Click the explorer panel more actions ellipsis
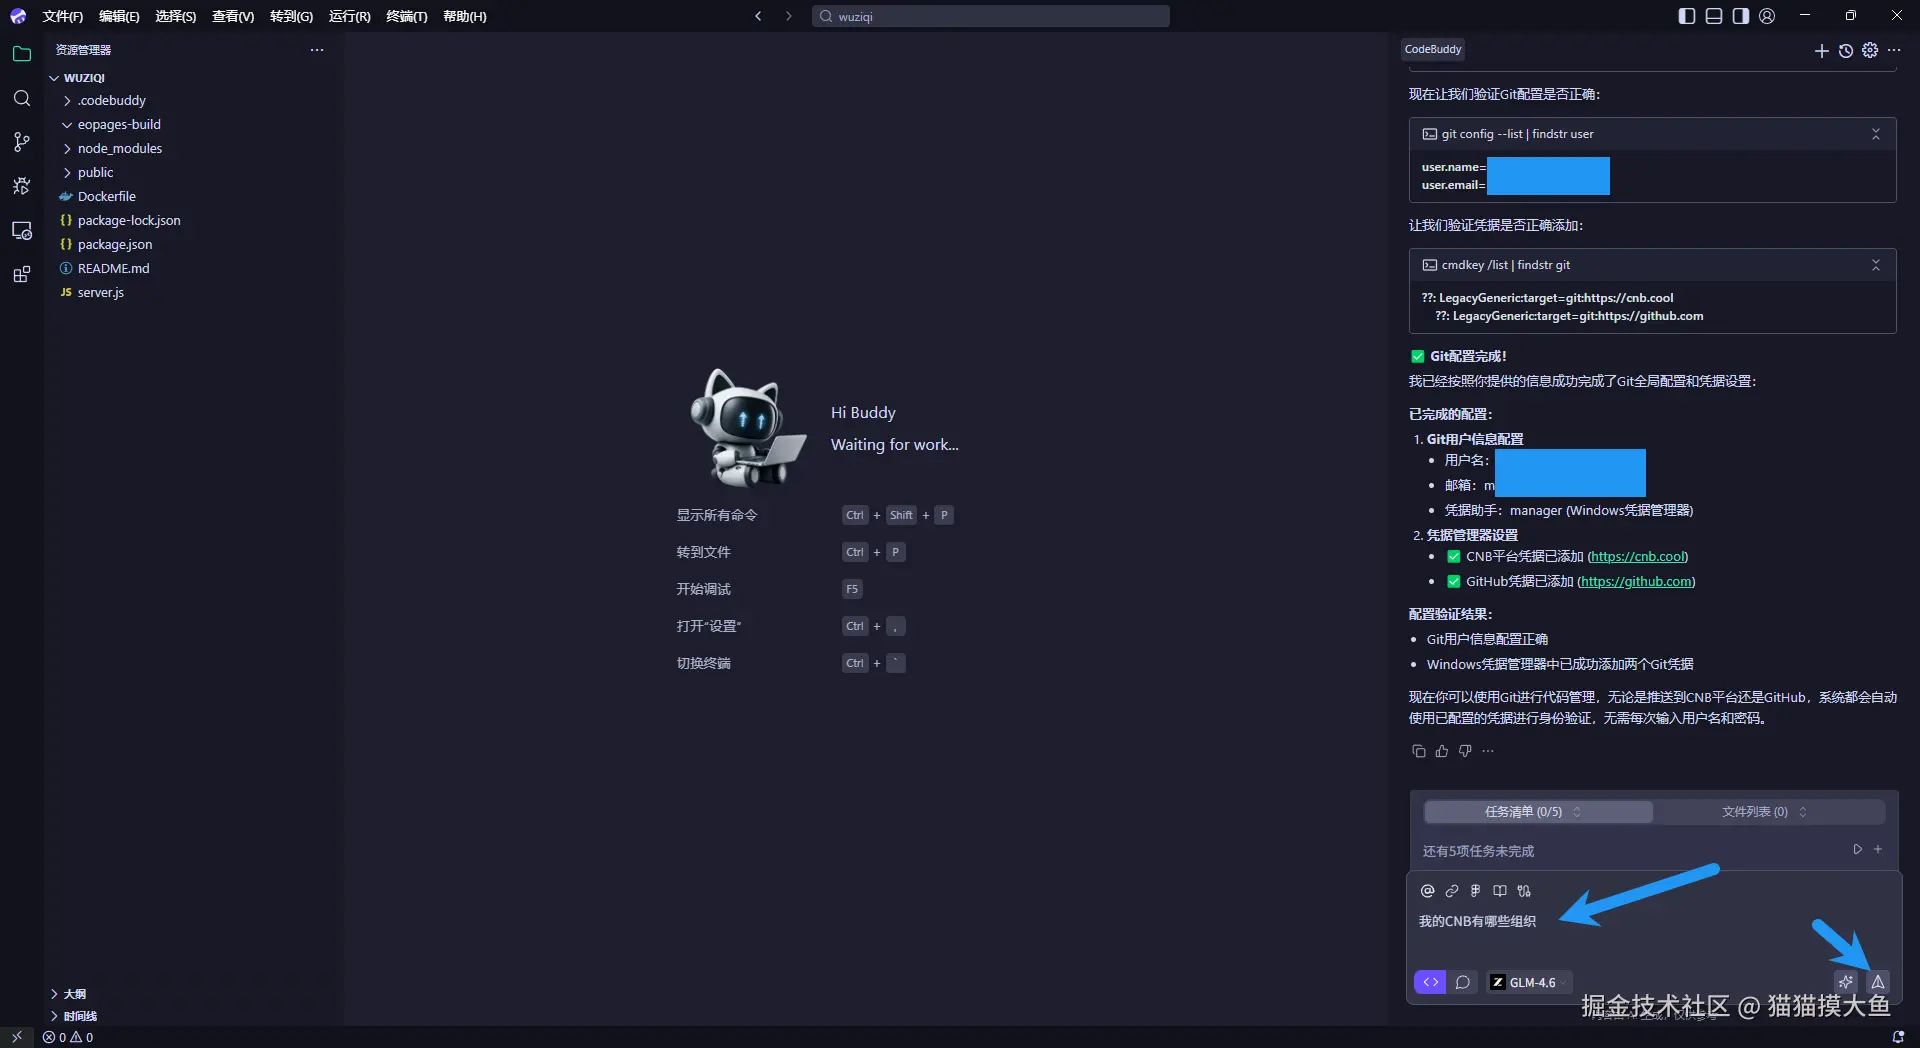 click(317, 50)
